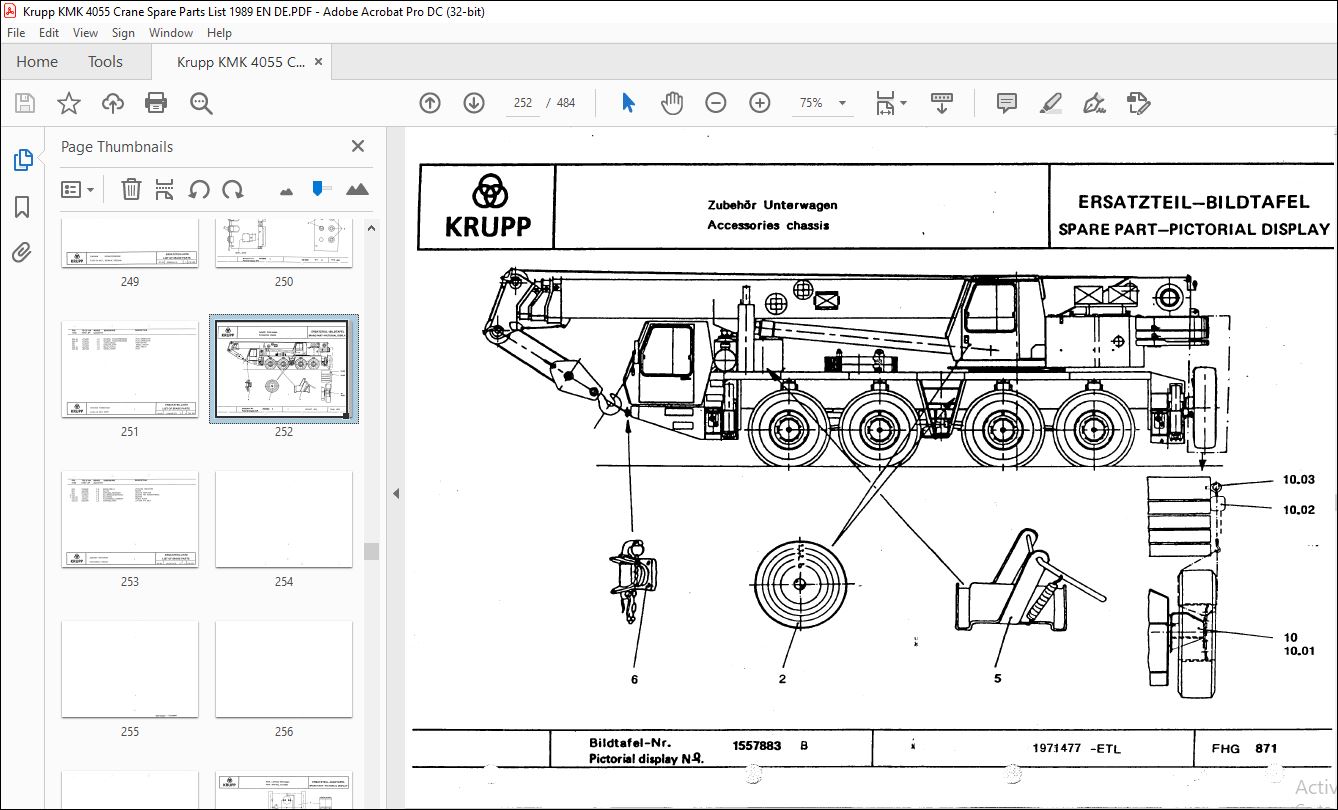Bookmark file with star icon

click(68, 103)
